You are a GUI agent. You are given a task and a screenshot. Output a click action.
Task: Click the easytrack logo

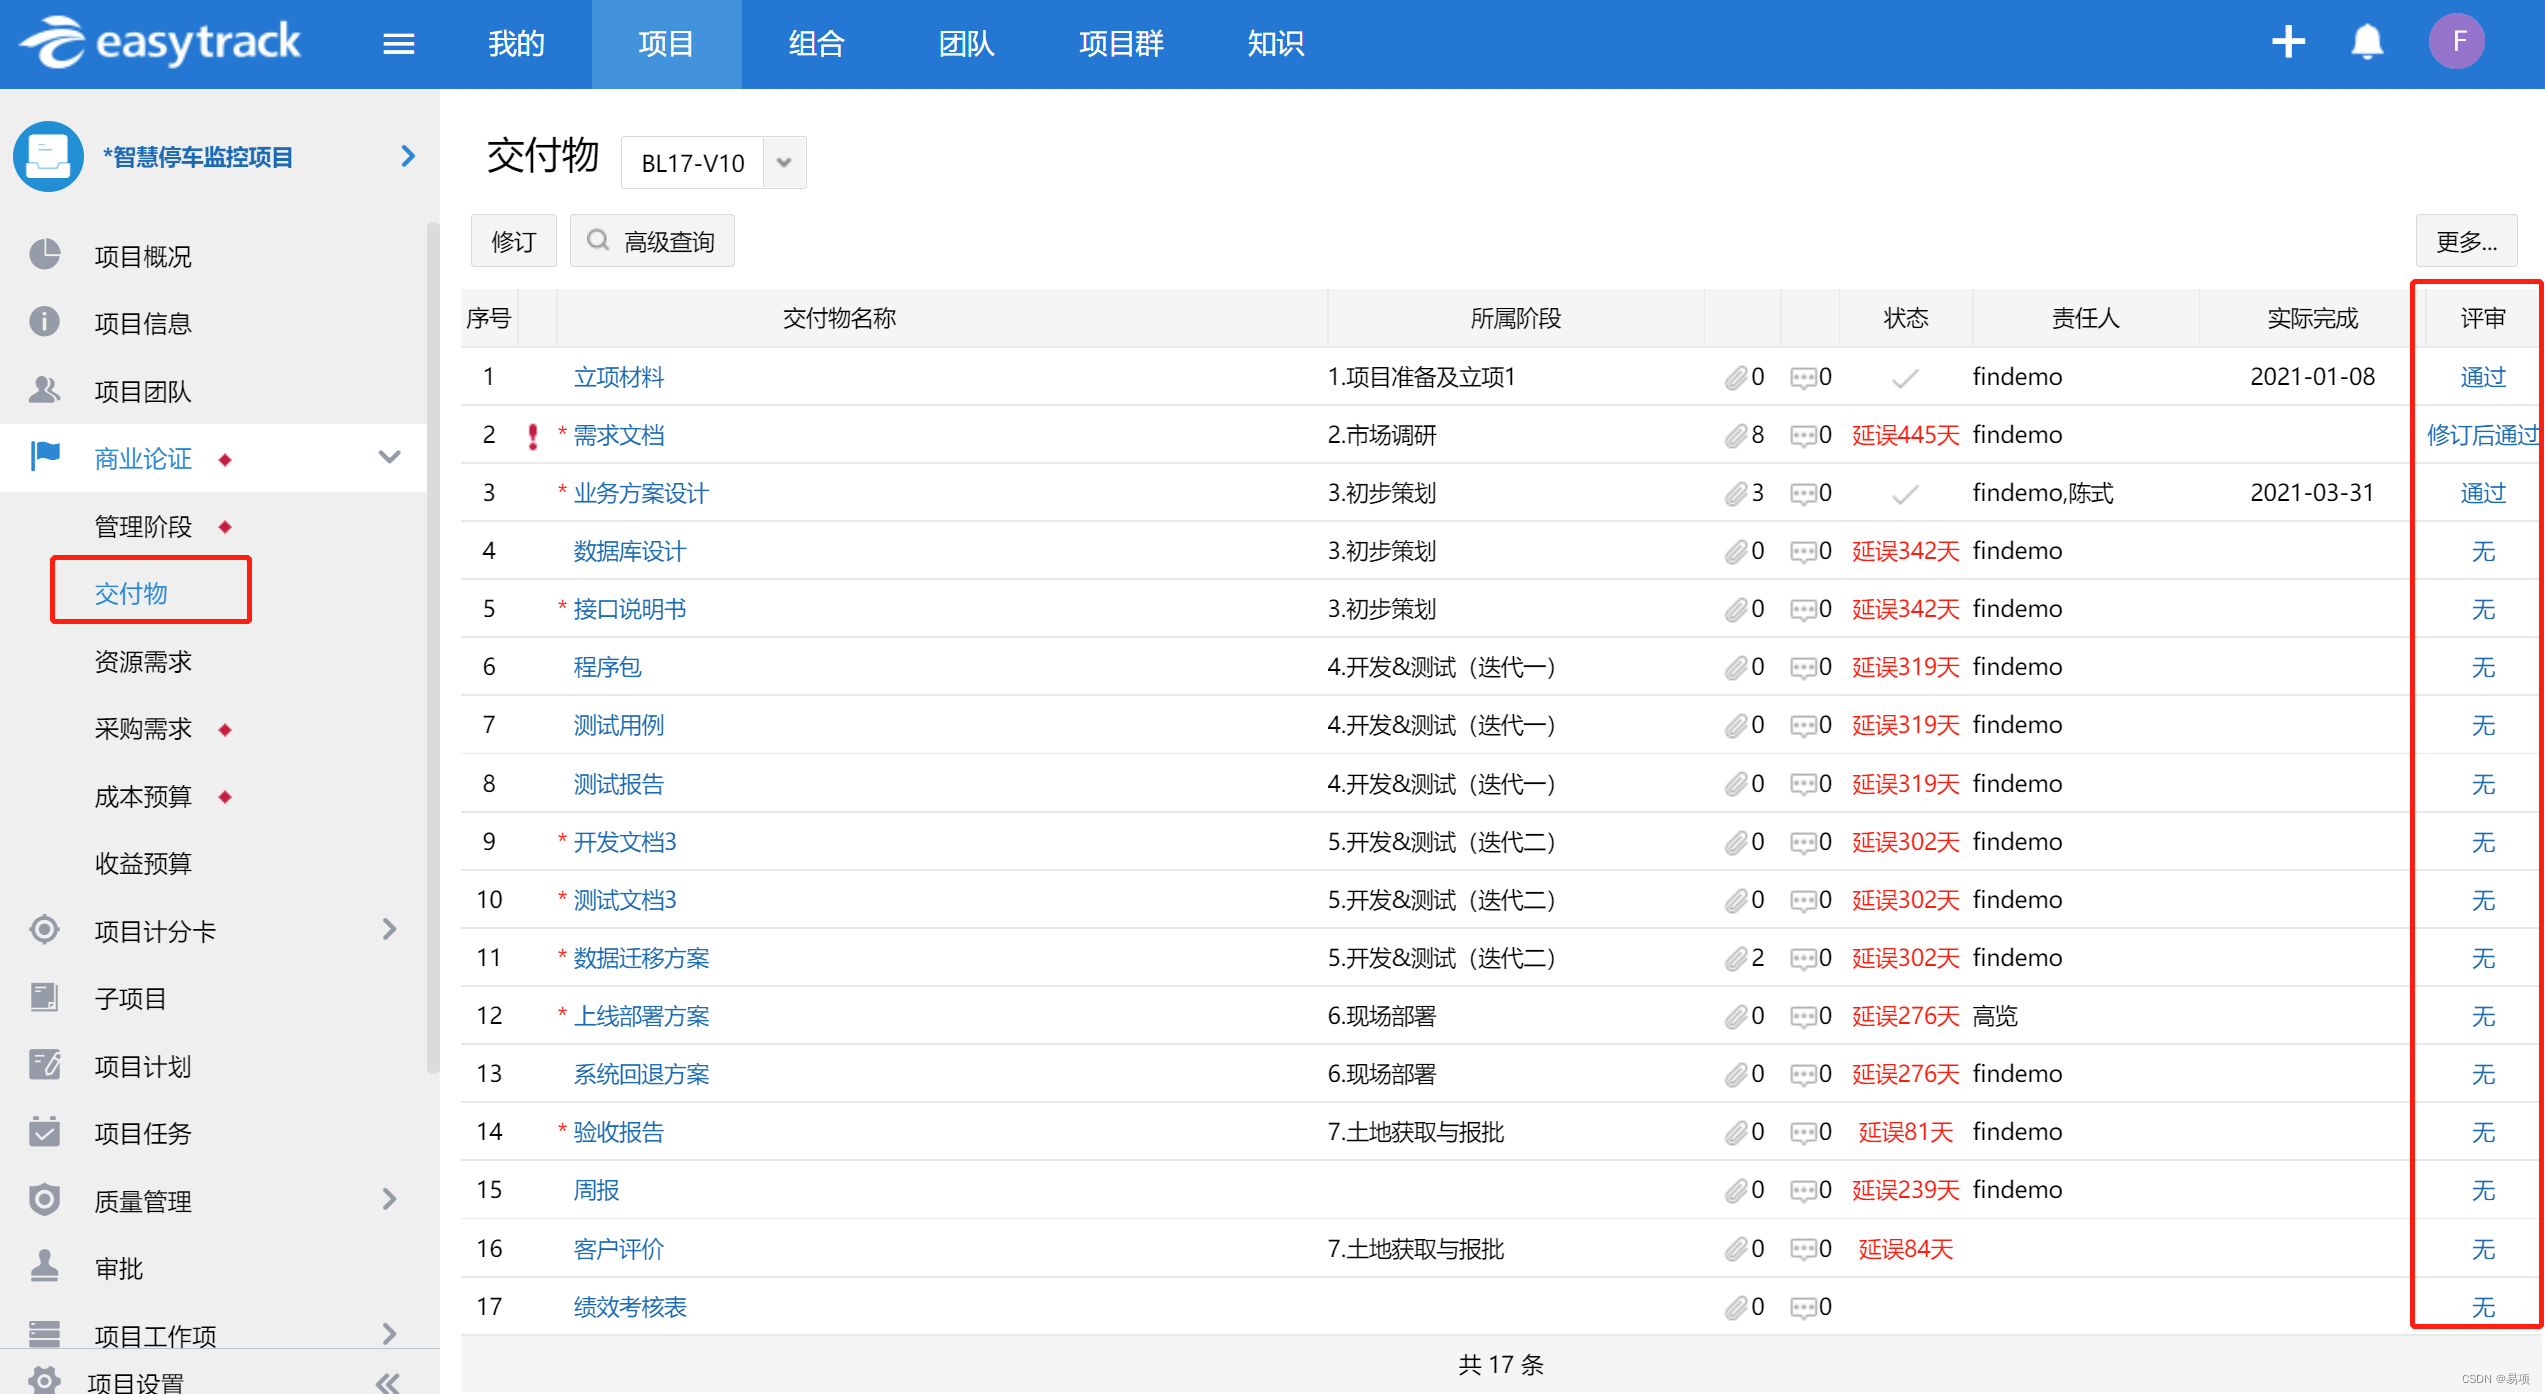(x=160, y=42)
